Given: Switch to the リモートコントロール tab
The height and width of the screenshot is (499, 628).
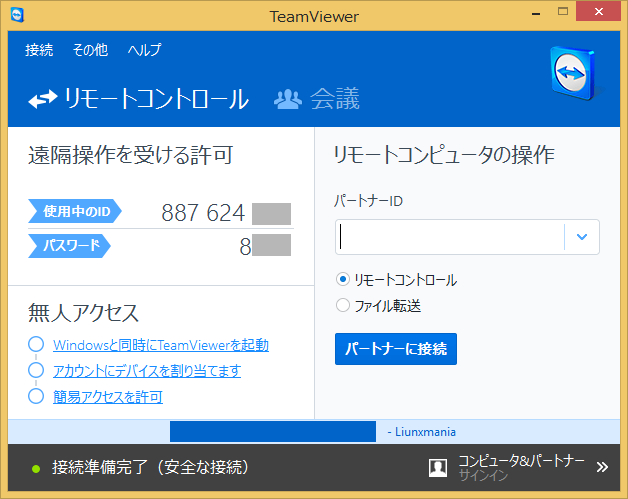Looking at the screenshot, I should [x=139, y=99].
